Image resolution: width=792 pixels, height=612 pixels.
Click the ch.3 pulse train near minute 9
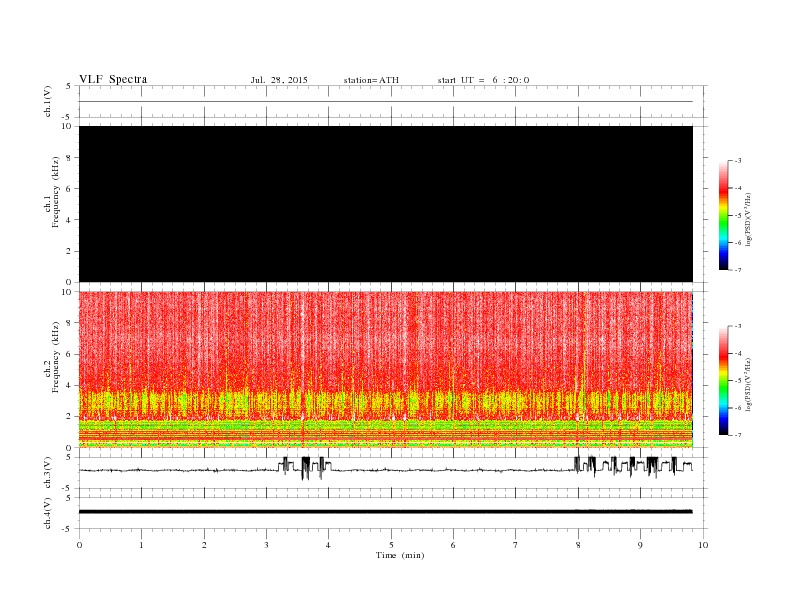[x=633, y=466]
